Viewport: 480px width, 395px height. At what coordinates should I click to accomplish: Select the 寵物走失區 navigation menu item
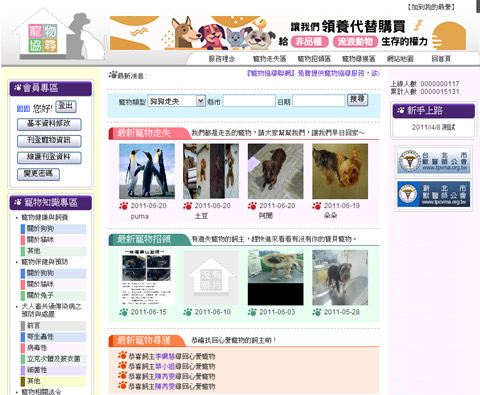[269, 59]
